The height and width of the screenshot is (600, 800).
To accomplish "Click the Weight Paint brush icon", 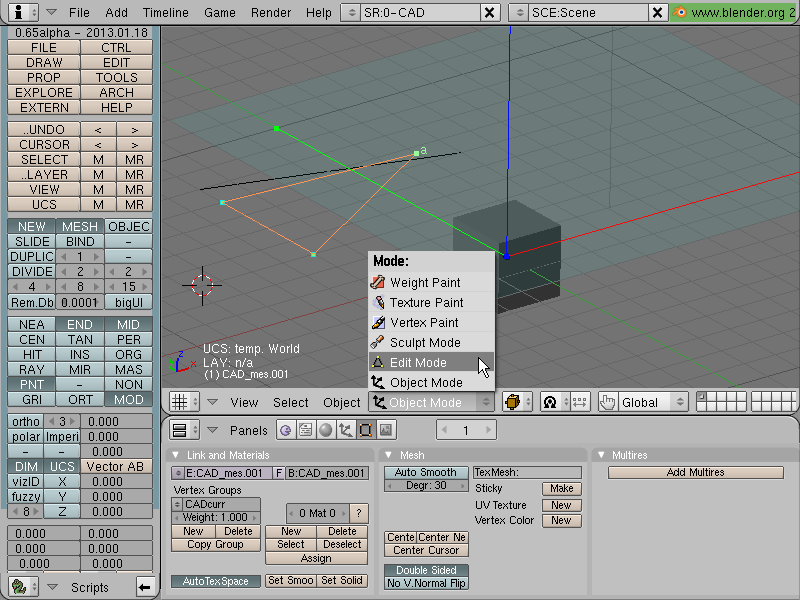I will pyautogui.click(x=378, y=282).
